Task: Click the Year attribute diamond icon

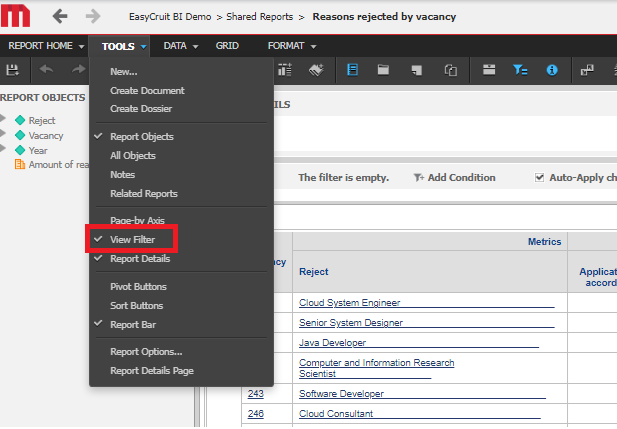Action: 20,150
